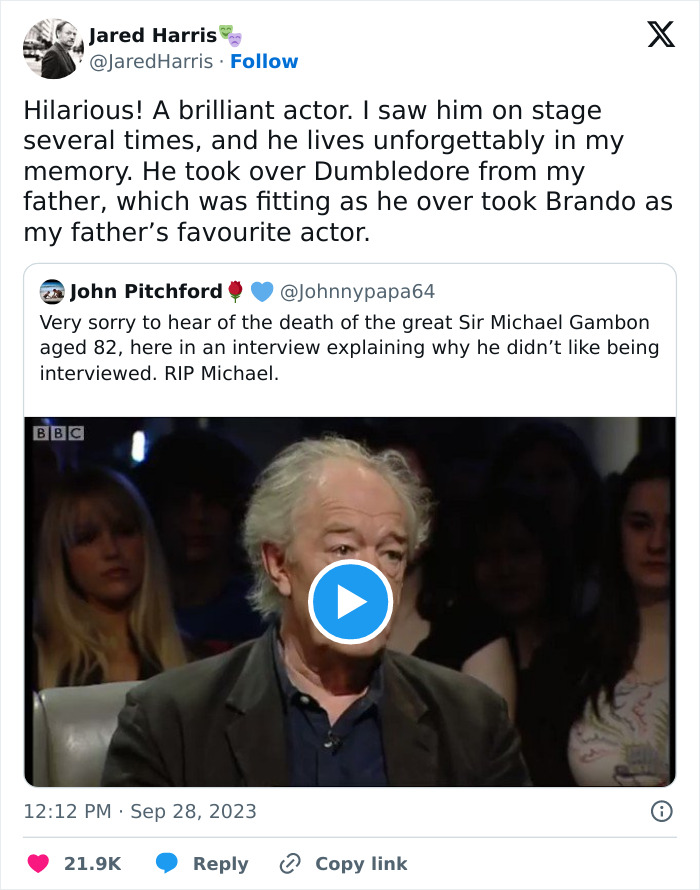
Task: Open the @JaredHarris profile handle
Action: [x=152, y=61]
